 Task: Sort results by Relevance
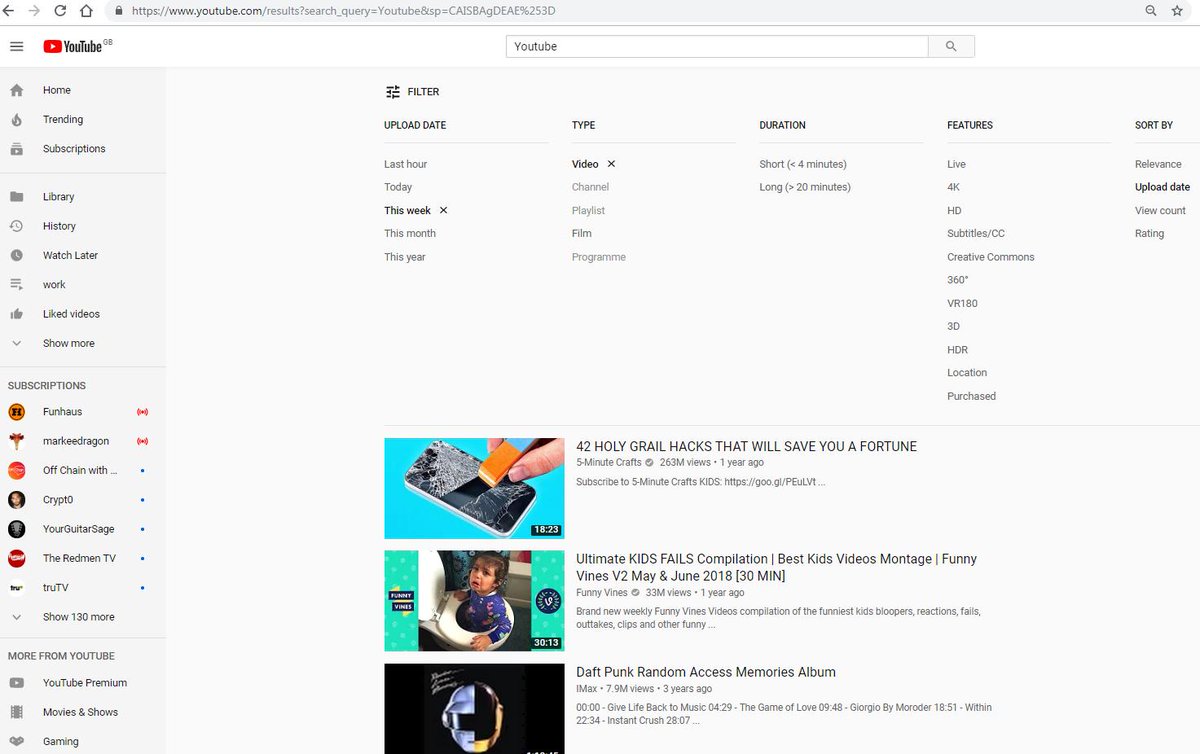[1158, 164]
